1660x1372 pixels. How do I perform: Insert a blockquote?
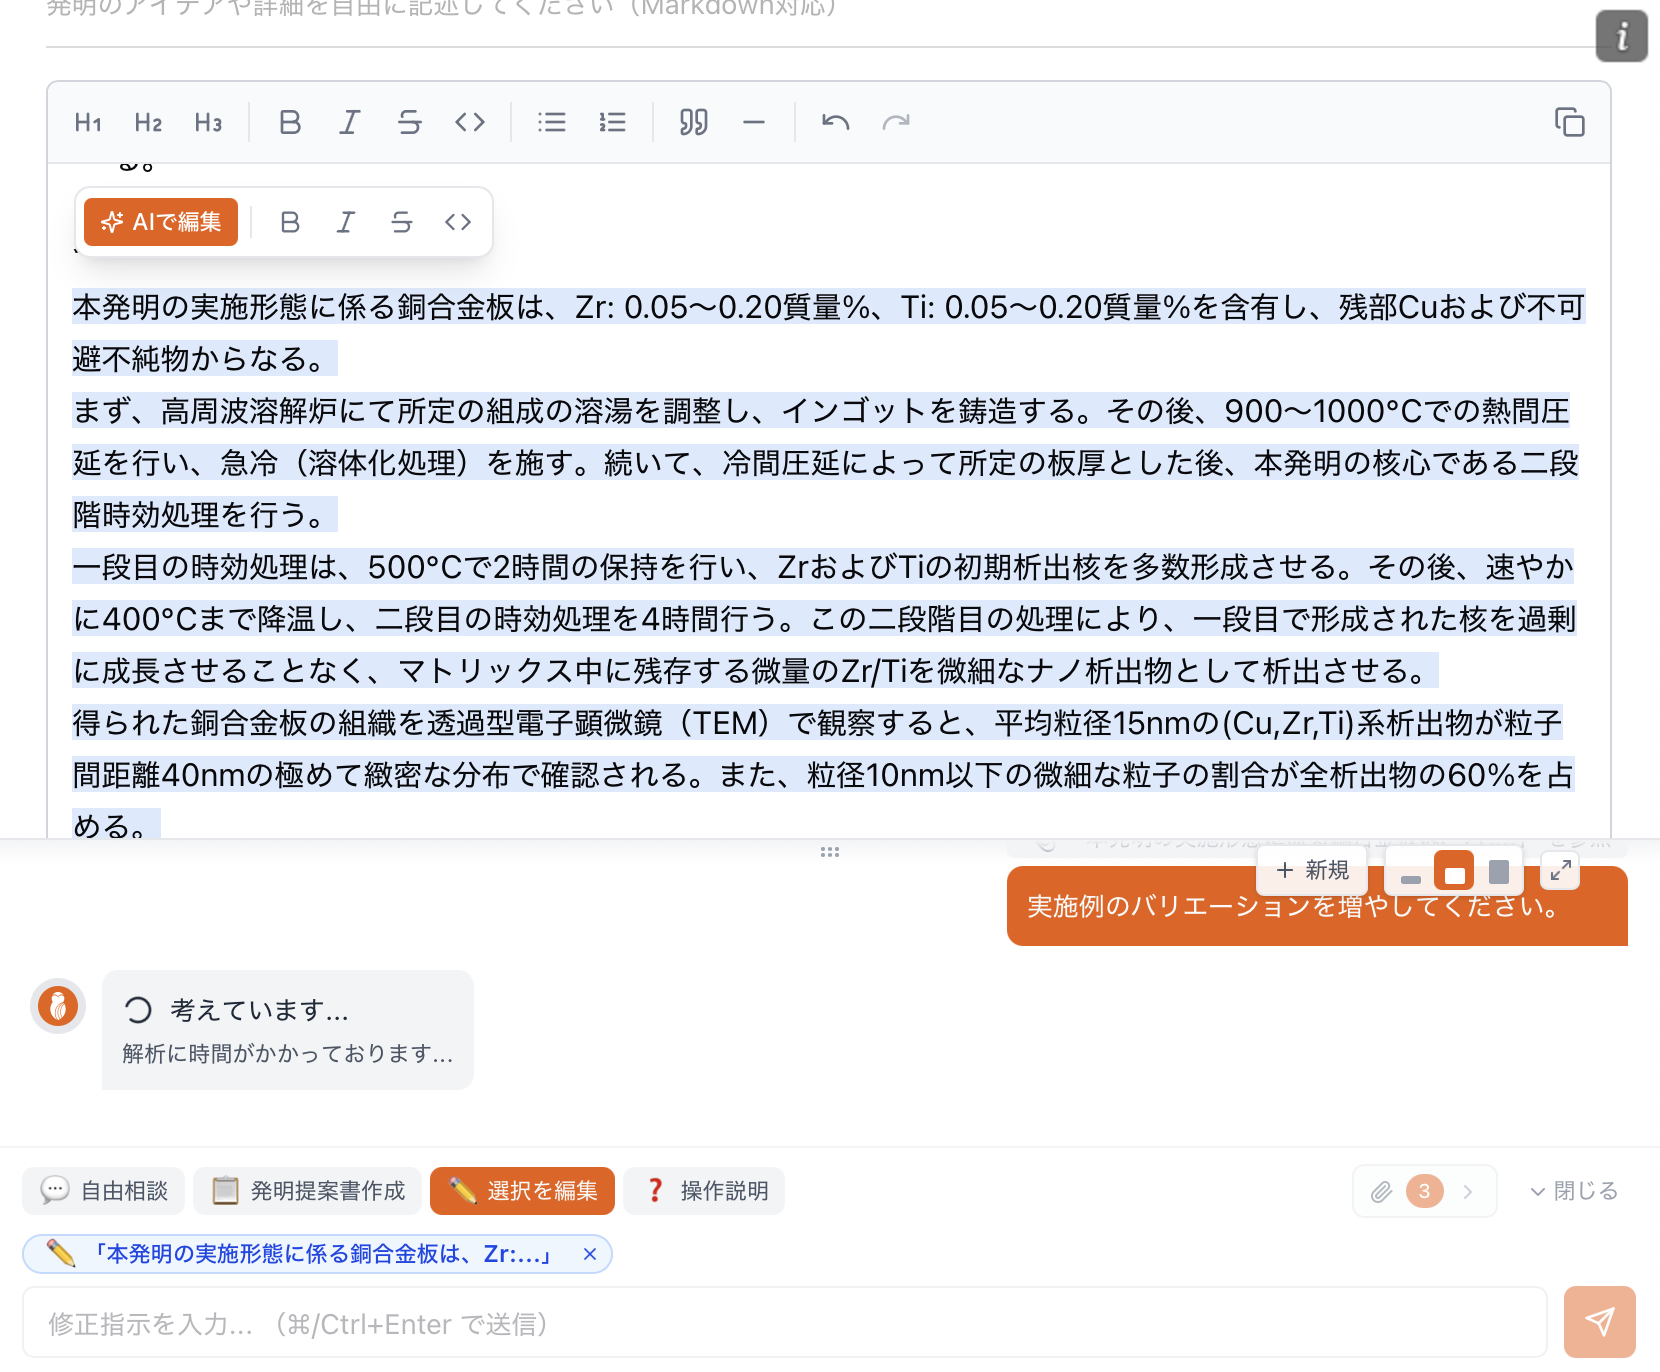coord(693,123)
